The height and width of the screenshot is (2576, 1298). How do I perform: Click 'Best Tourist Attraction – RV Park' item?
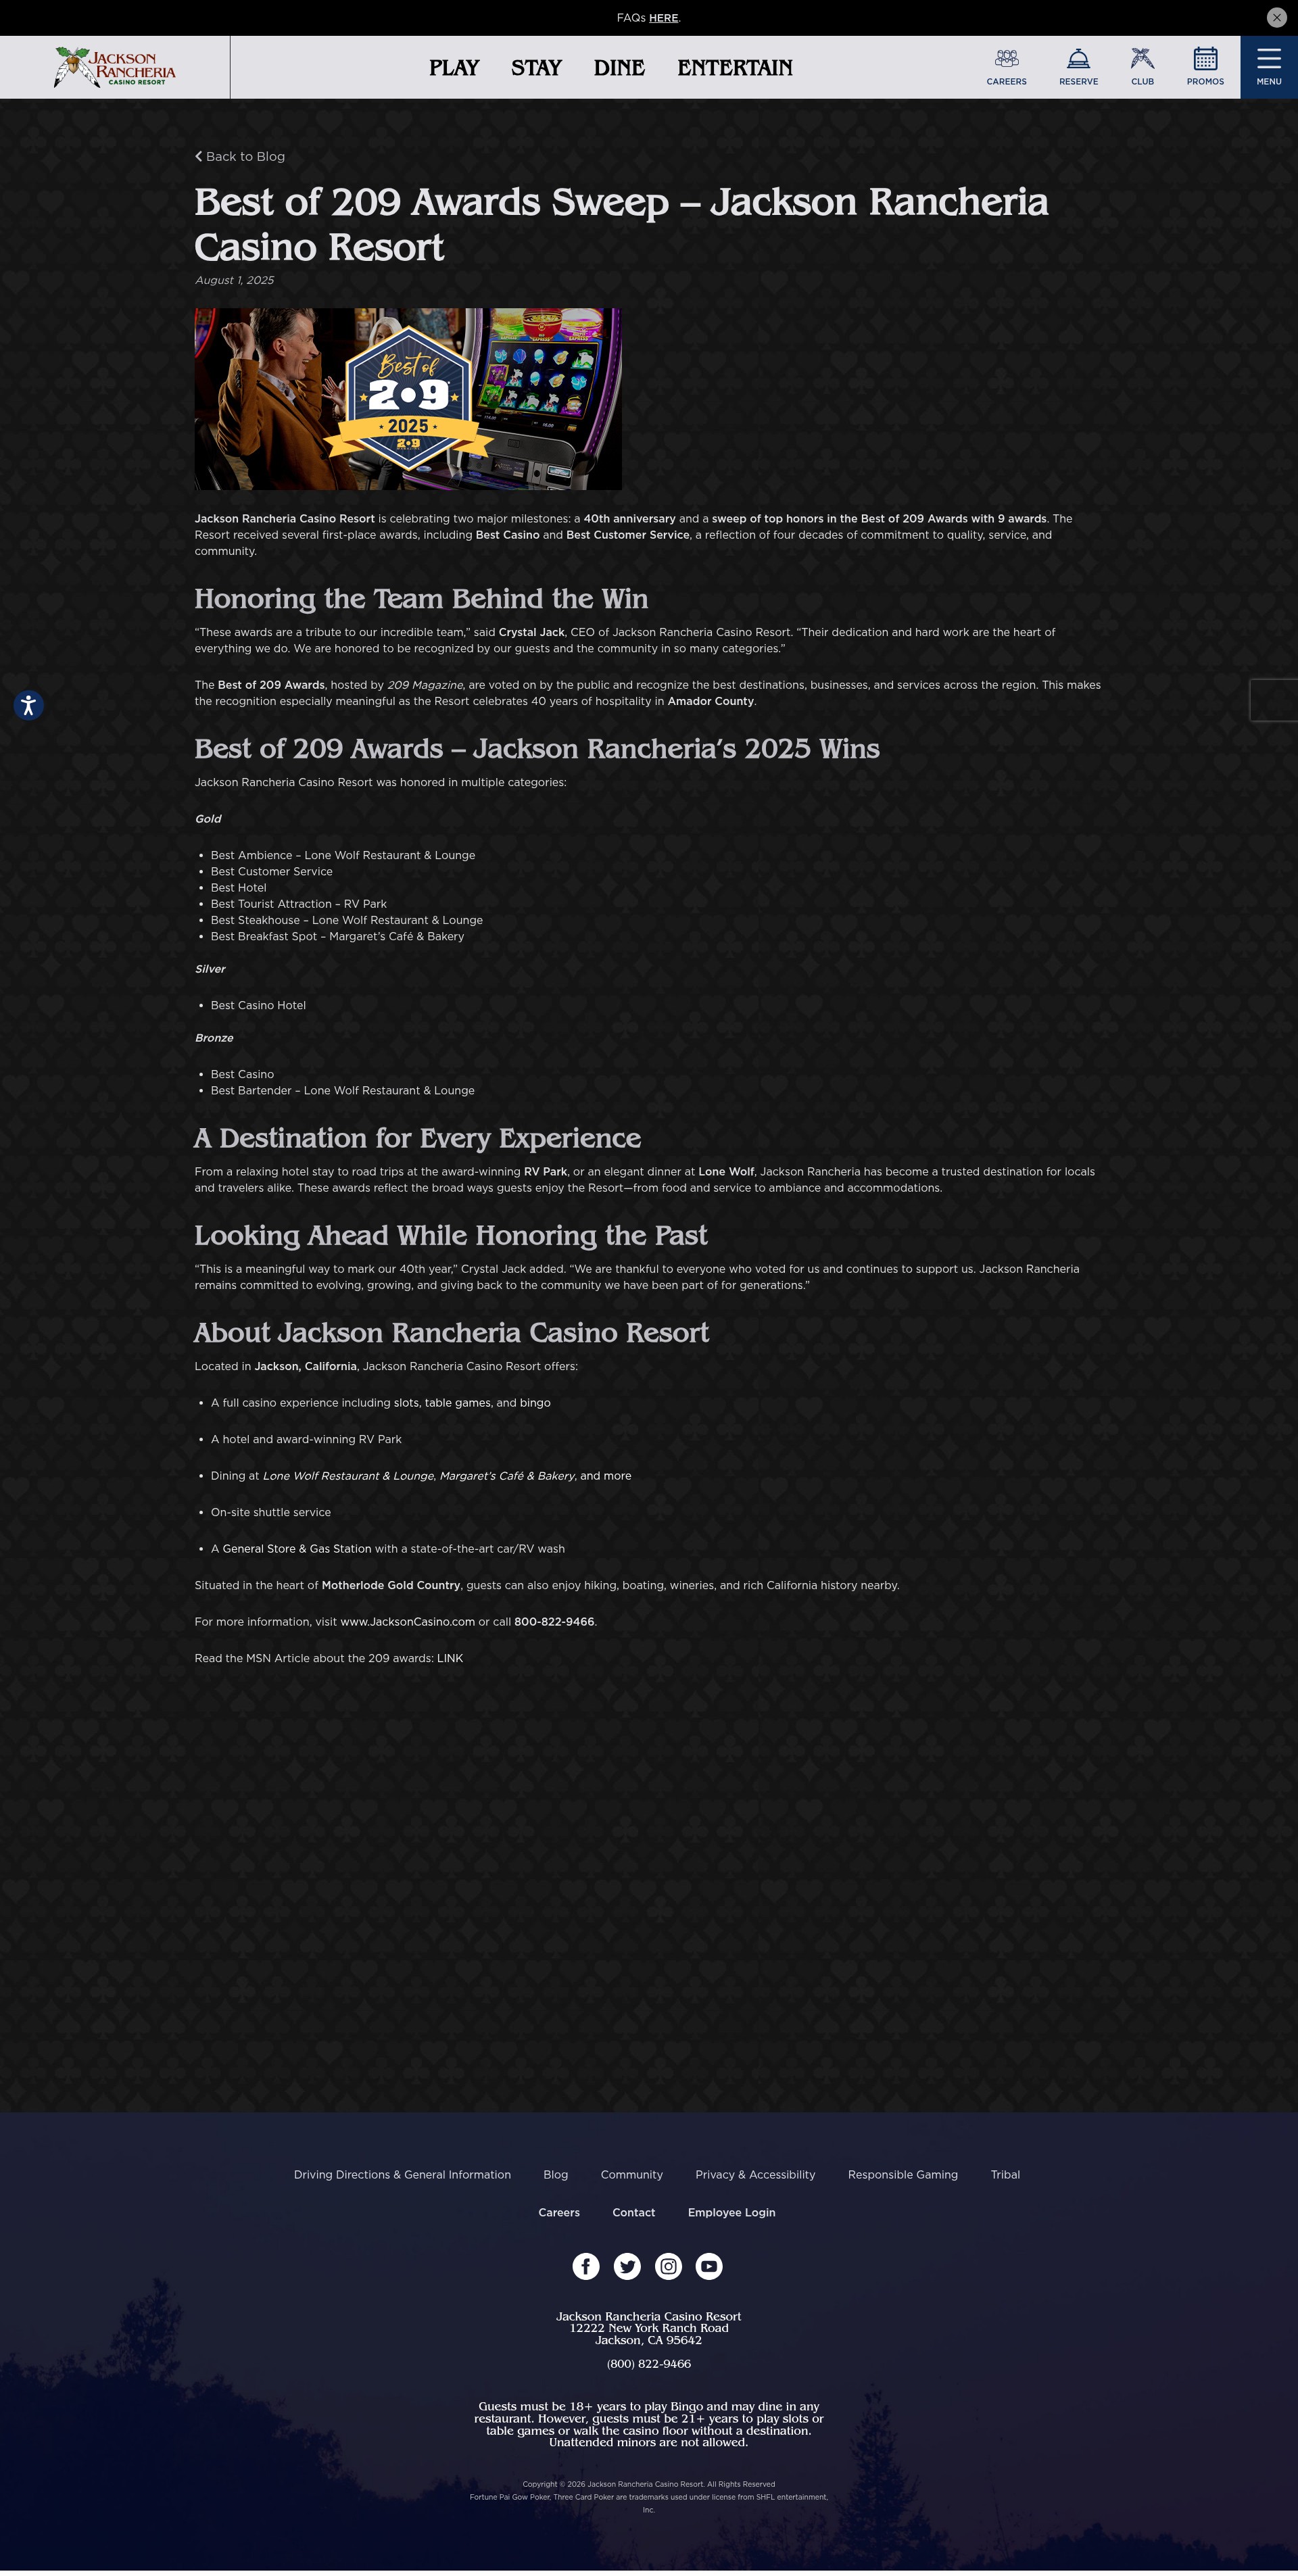[298, 904]
